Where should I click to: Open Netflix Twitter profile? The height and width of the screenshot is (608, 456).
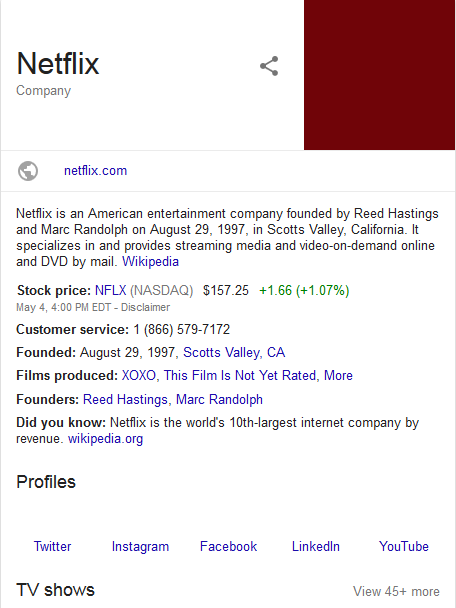(x=52, y=546)
